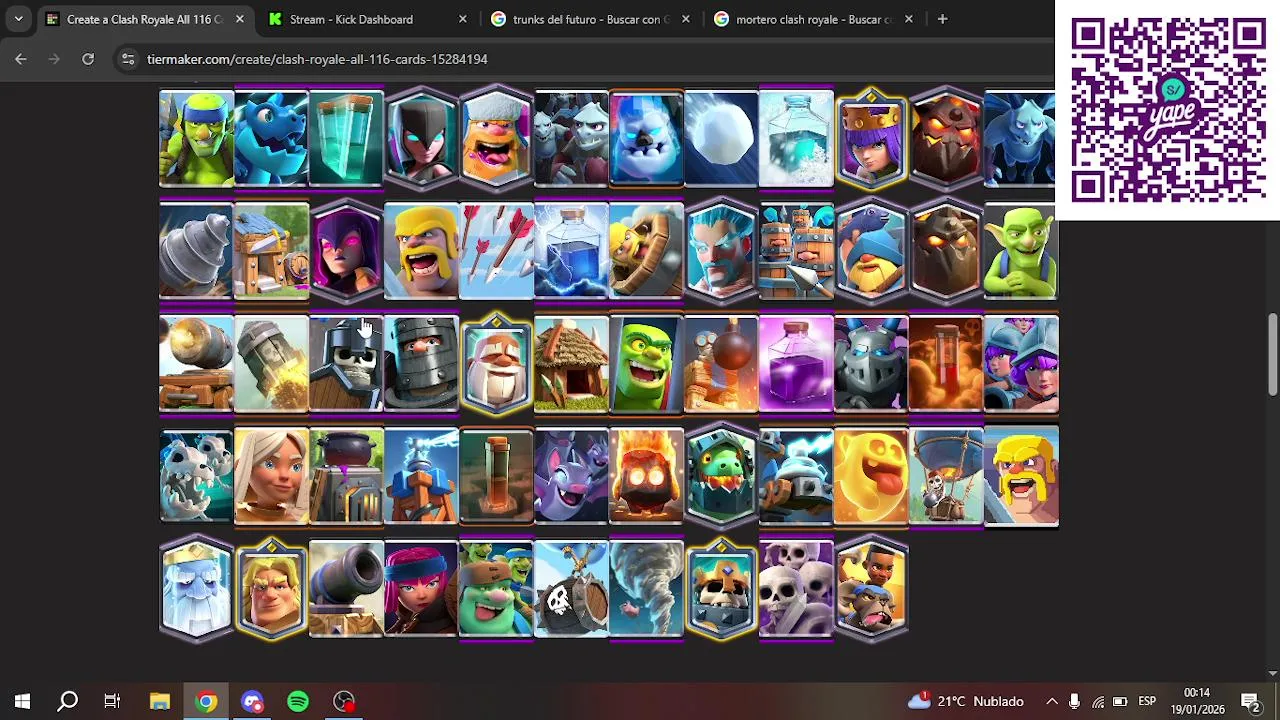Viewport: 1280px width, 720px height.
Task: Click the Tornado spell card
Action: (646, 589)
